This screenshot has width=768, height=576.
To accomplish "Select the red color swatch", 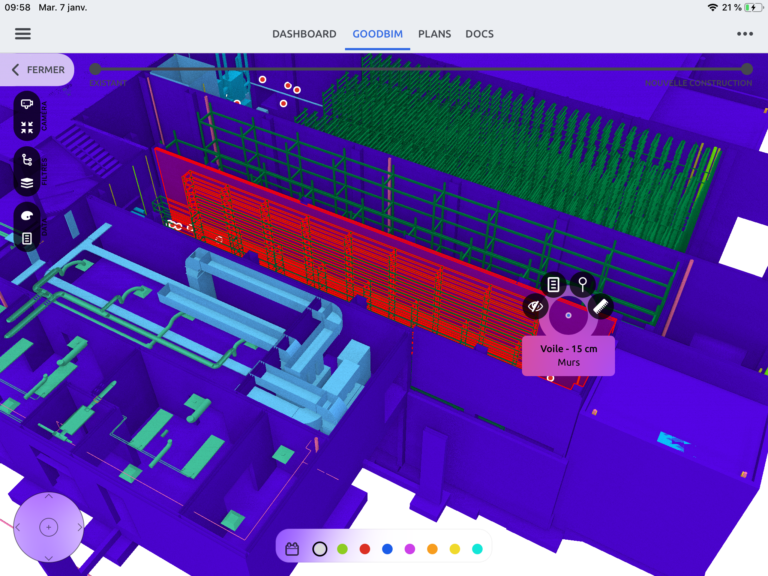I will [x=364, y=549].
